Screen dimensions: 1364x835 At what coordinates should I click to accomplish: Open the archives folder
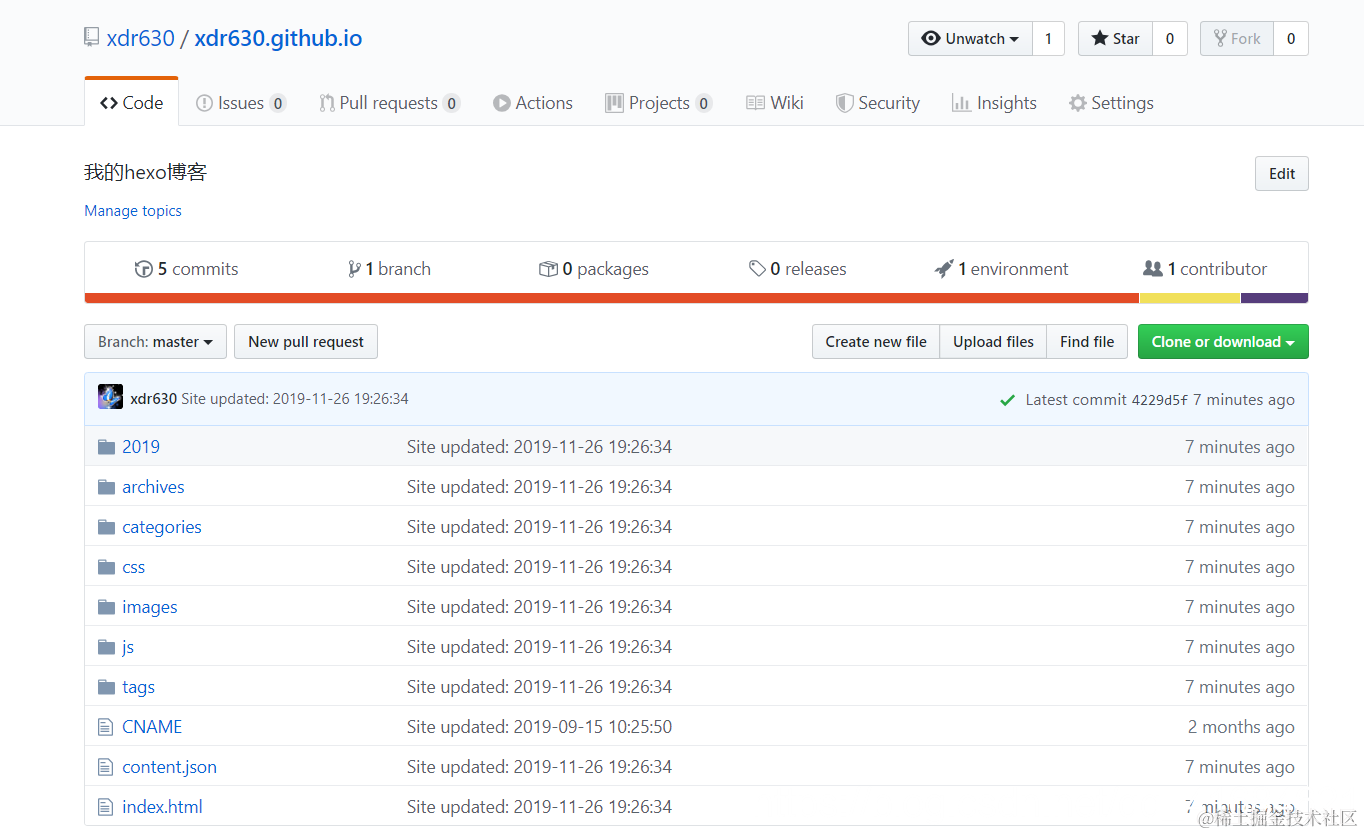click(x=153, y=487)
